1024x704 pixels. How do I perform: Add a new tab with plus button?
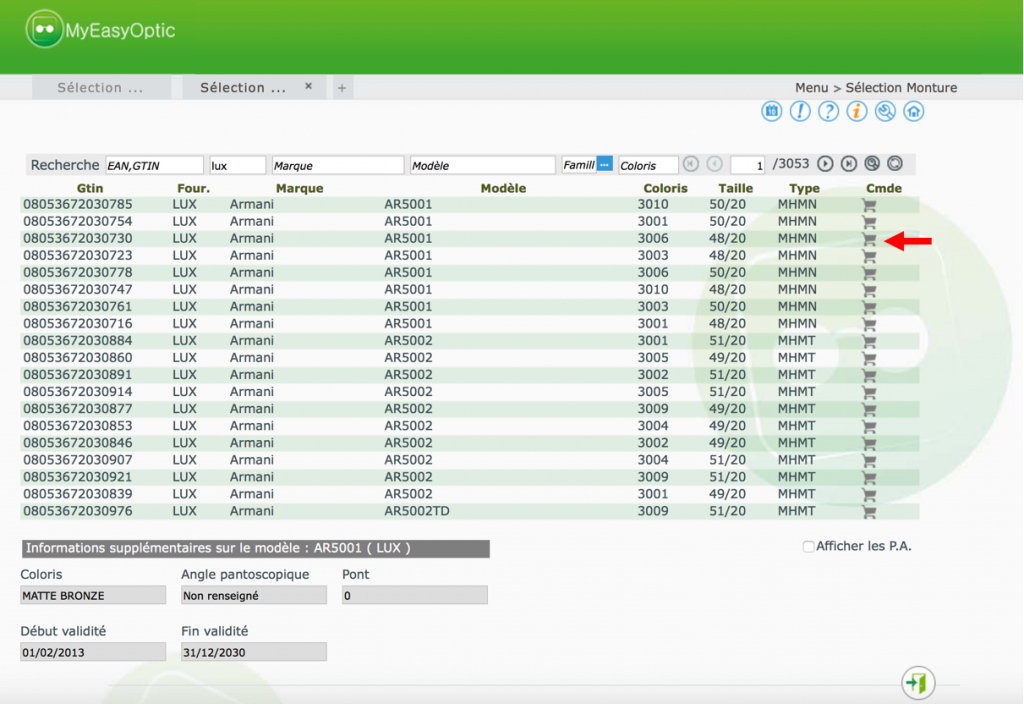click(342, 88)
